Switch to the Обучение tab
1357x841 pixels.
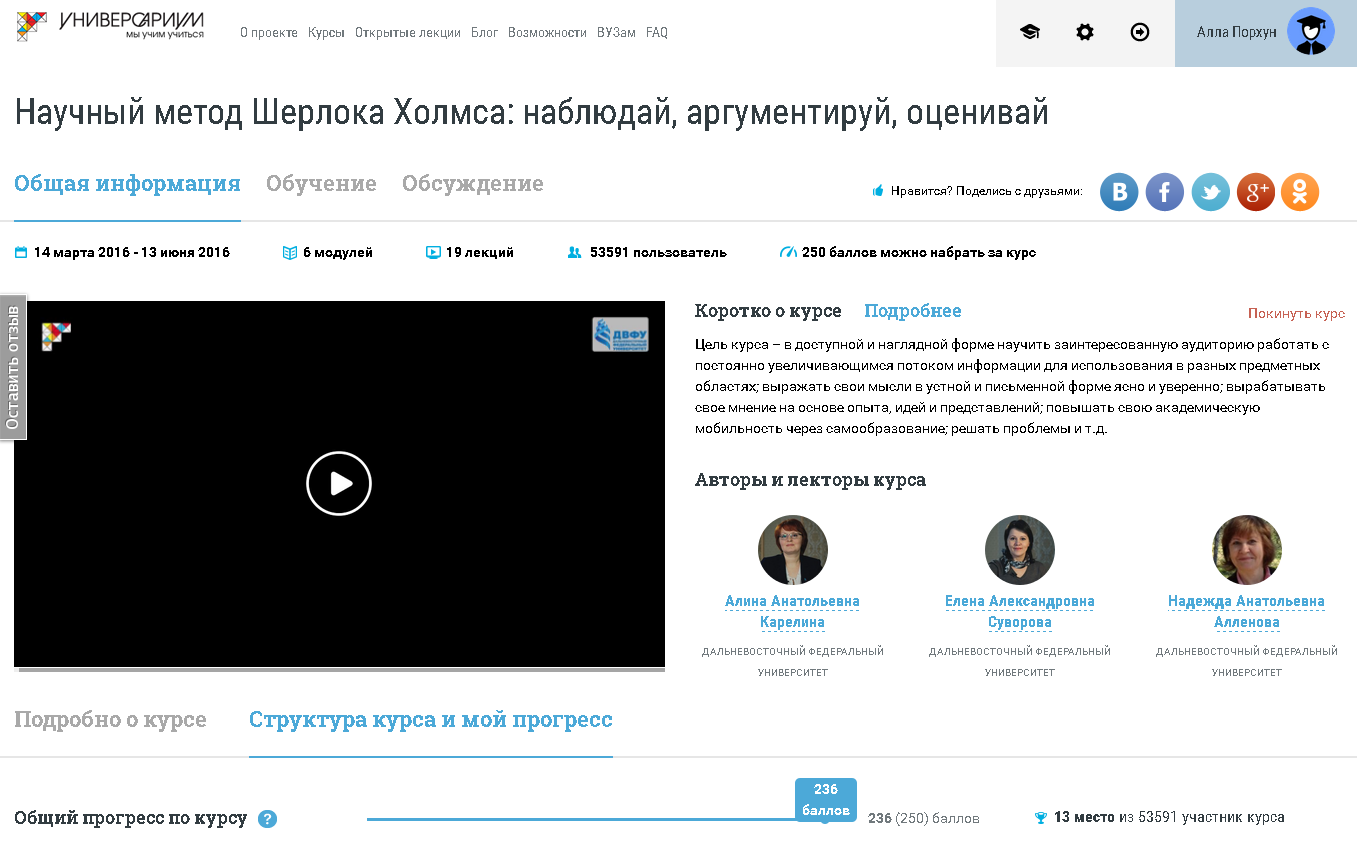(x=321, y=184)
